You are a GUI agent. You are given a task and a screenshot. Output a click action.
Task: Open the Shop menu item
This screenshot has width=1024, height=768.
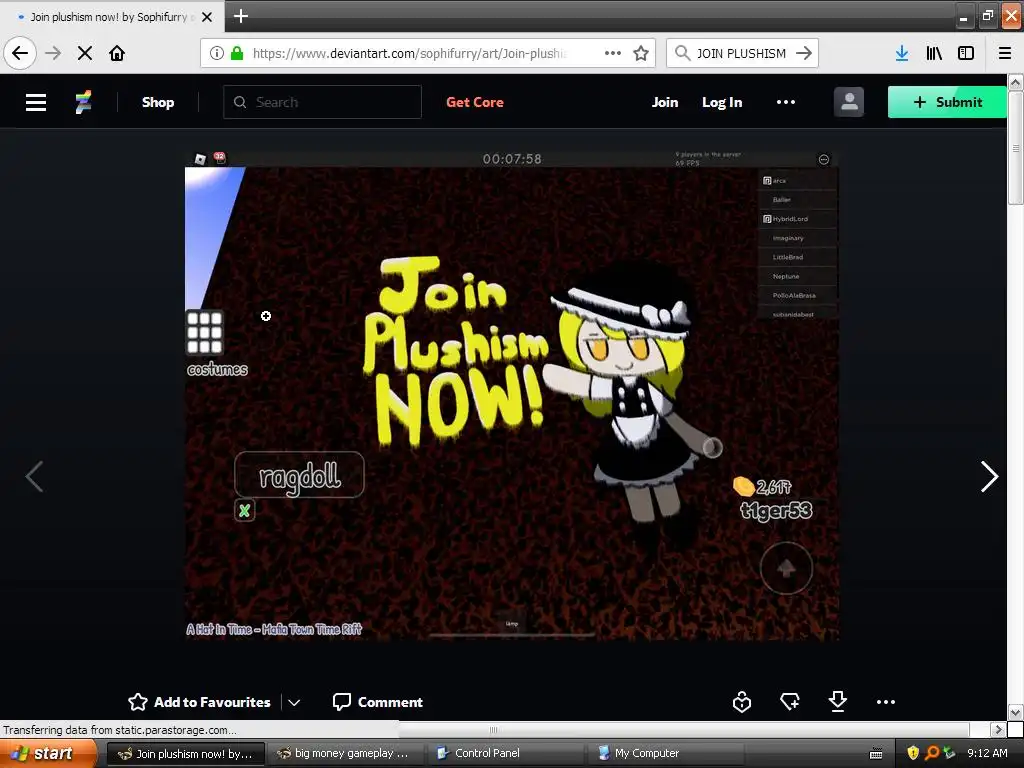tap(158, 102)
